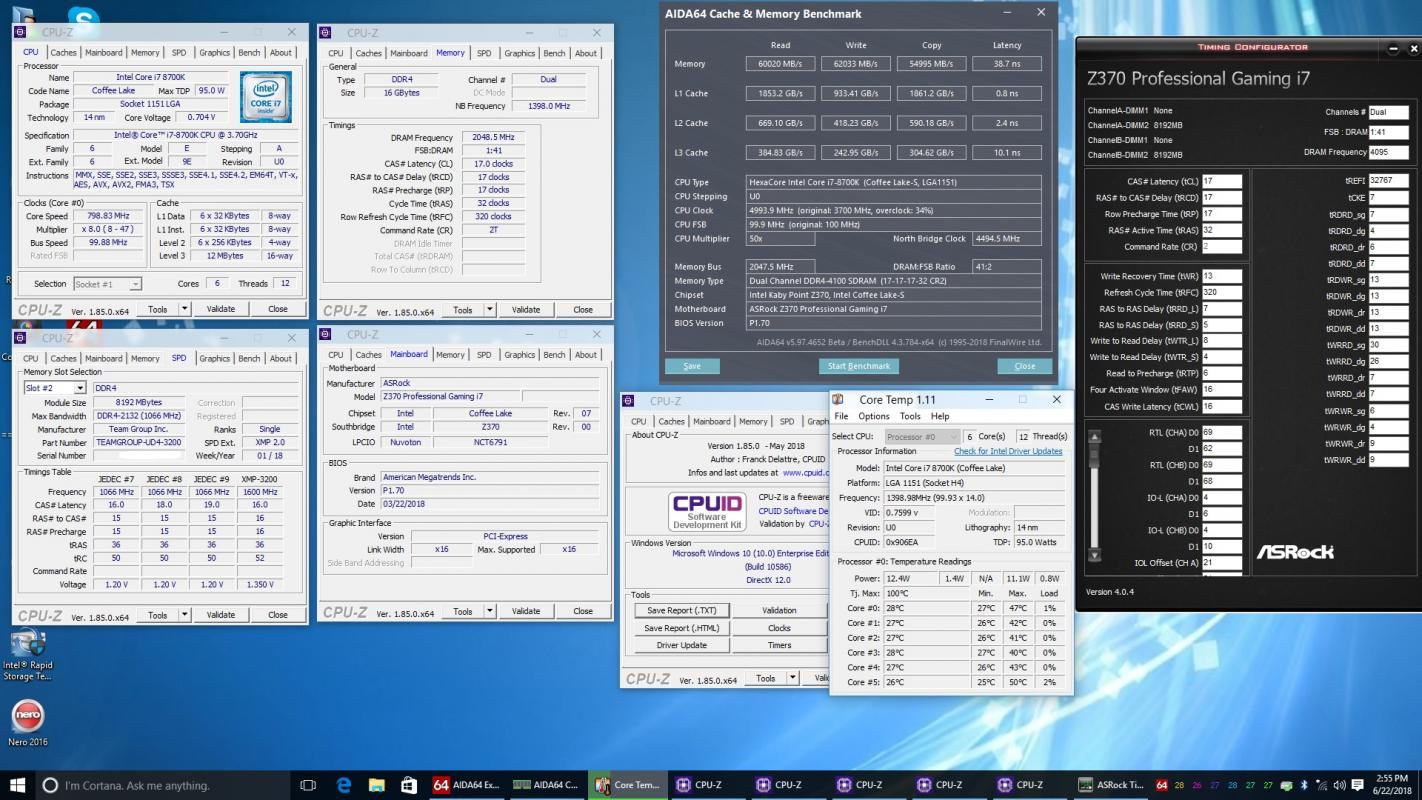Switch to About tab in Mainboard CPU-Z window

point(586,354)
